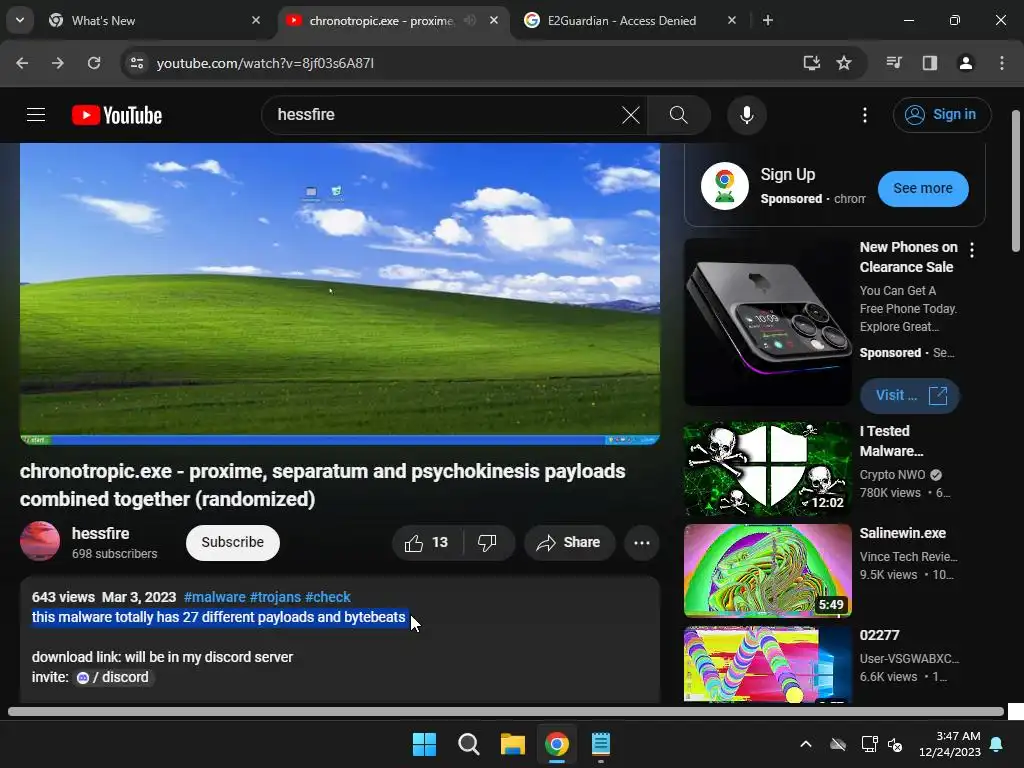Open the hessfire channel name
This screenshot has height=768, width=1024.
coord(101,534)
